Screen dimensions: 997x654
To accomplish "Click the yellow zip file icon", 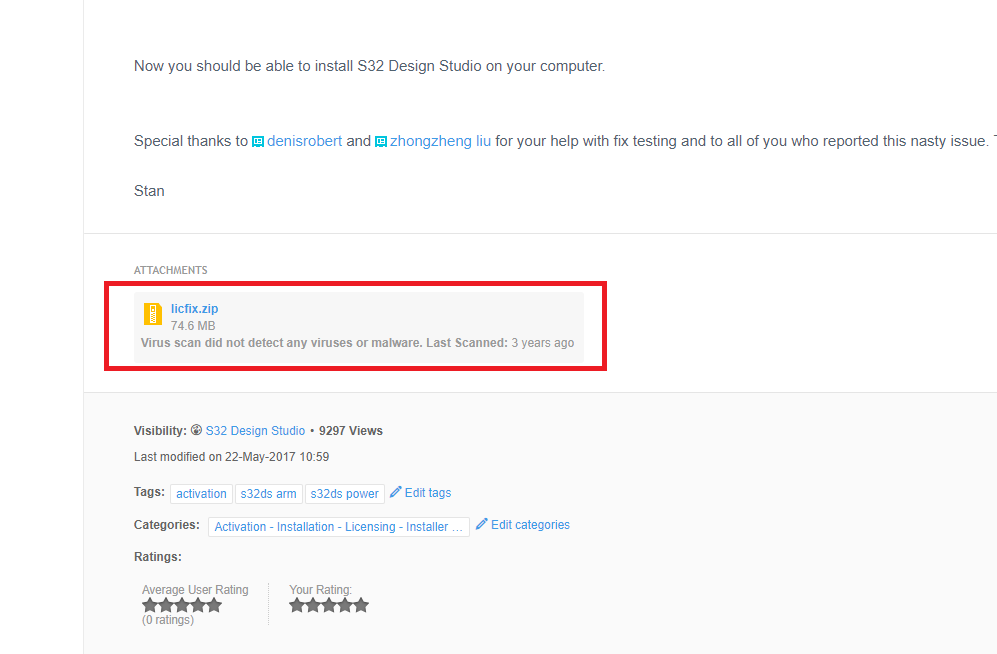I will click(x=152, y=314).
